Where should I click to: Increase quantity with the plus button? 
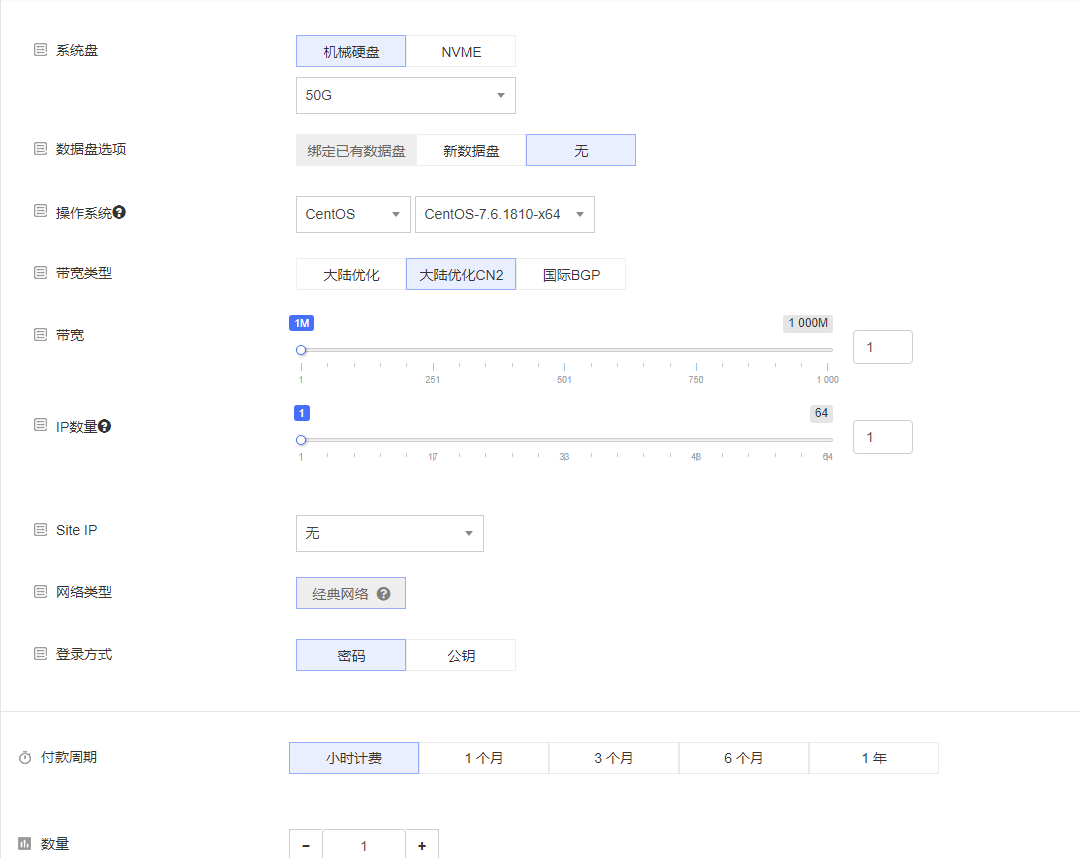pos(422,846)
